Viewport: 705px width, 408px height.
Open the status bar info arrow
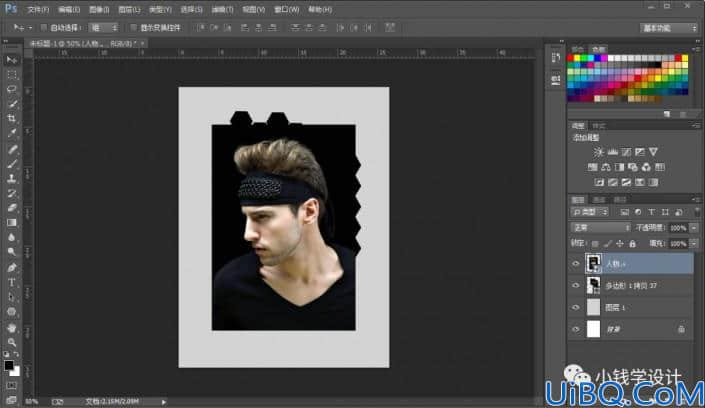click(x=164, y=401)
